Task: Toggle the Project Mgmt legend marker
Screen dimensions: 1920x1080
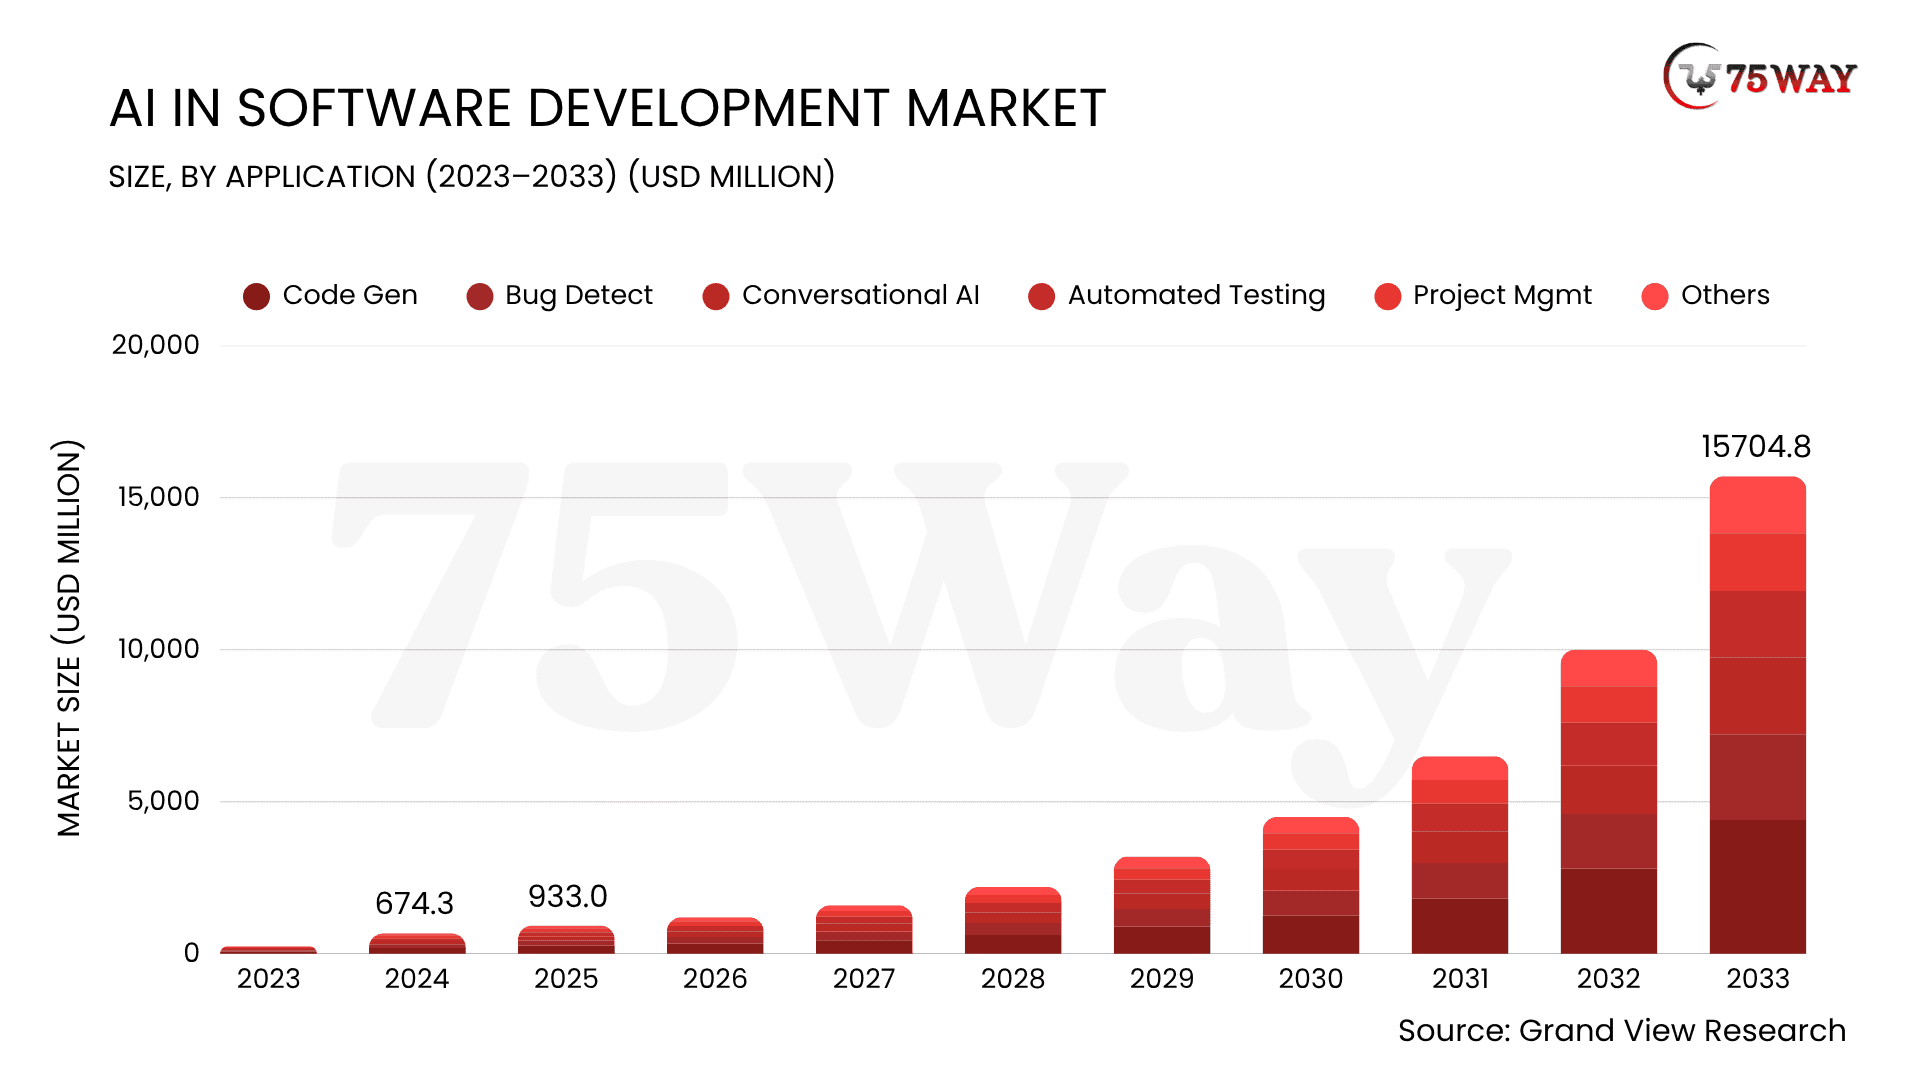Action: coord(1387,296)
